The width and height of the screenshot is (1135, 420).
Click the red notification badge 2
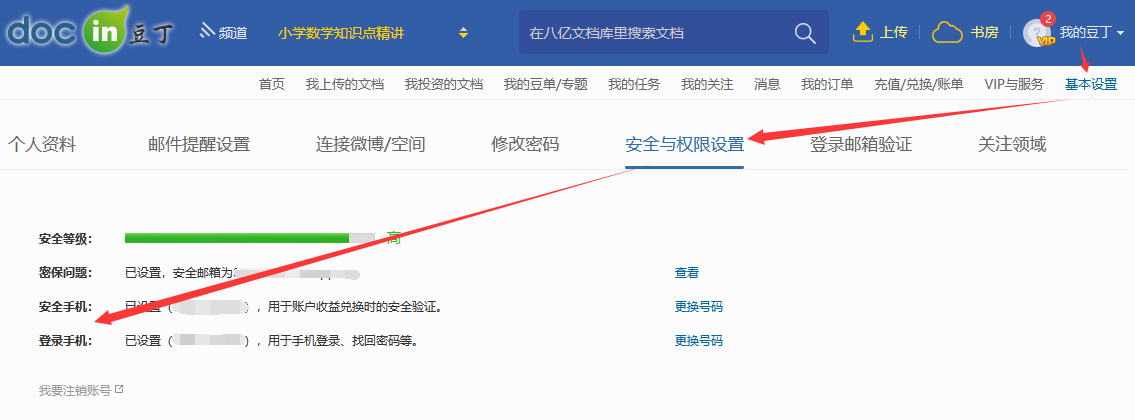(1047, 19)
